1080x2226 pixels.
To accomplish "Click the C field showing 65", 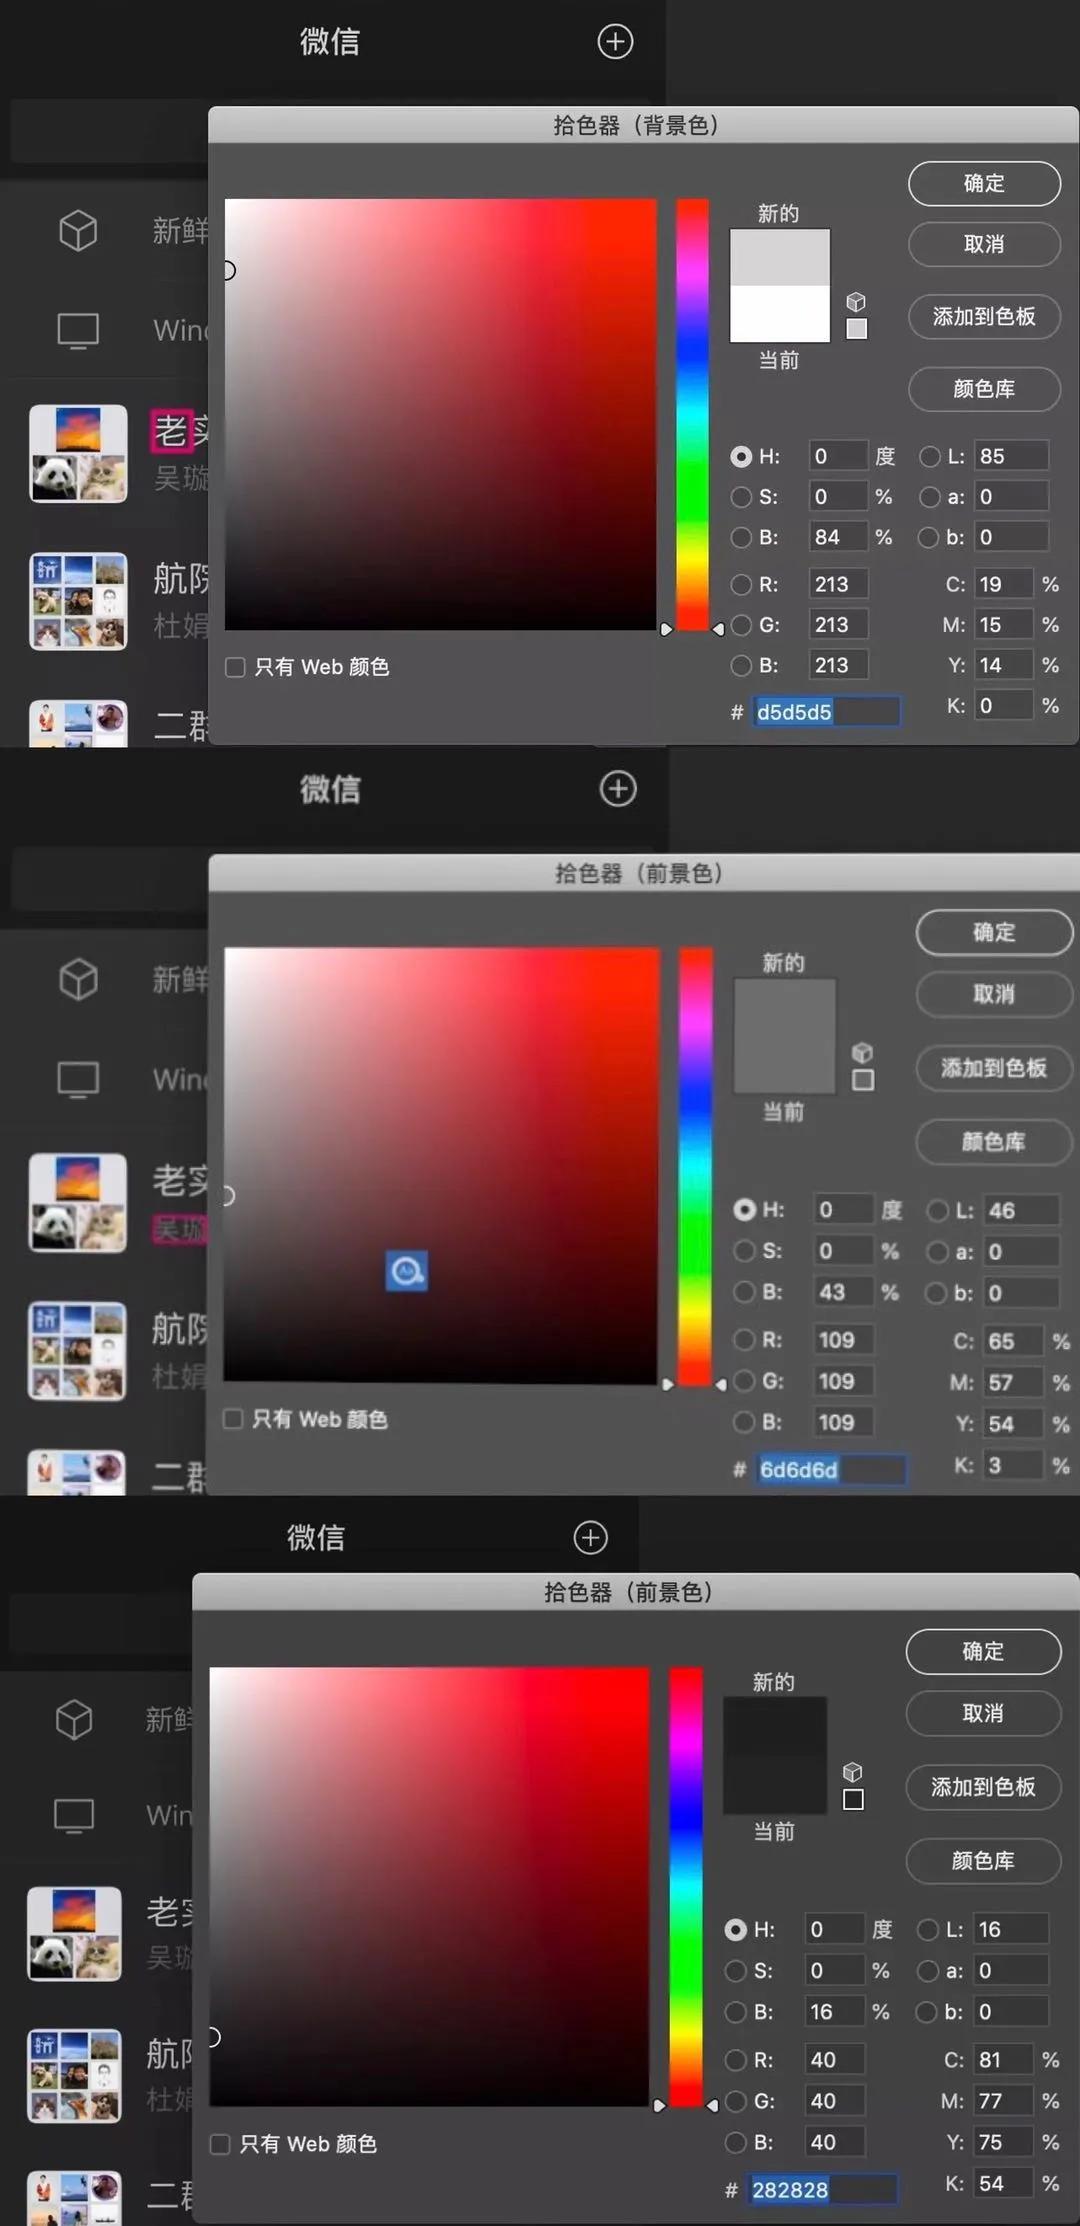I will [1014, 1341].
